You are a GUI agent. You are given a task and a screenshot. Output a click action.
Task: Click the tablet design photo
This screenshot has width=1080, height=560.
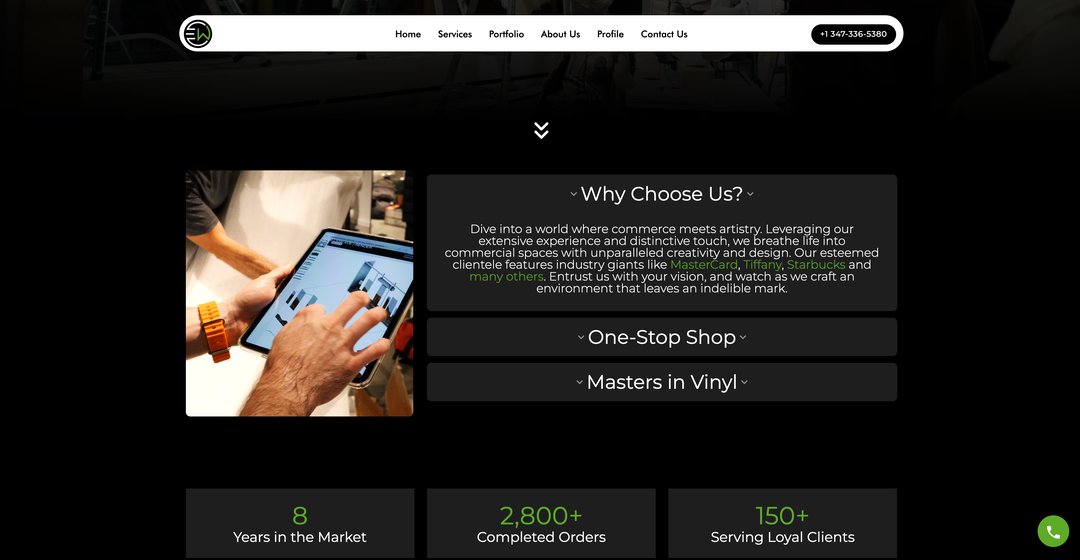coord(300,293)
